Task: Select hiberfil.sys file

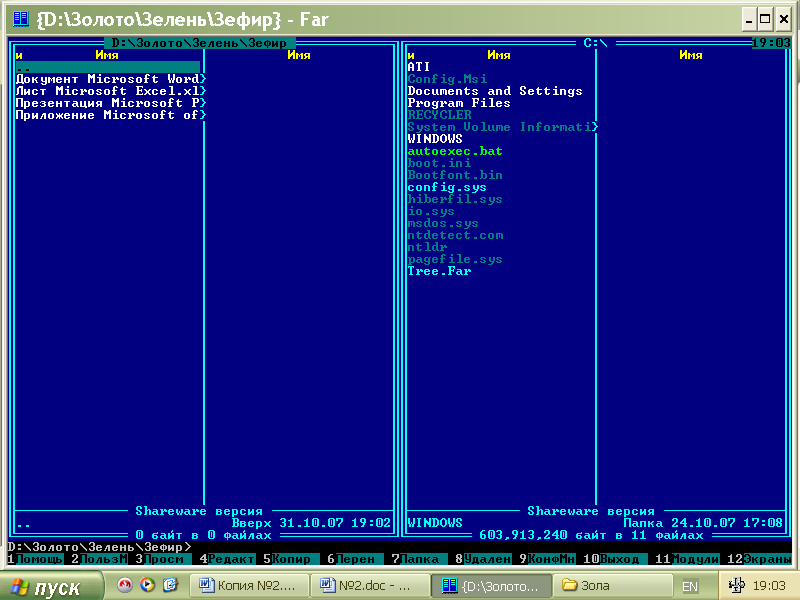Action: tap(455, 199)
